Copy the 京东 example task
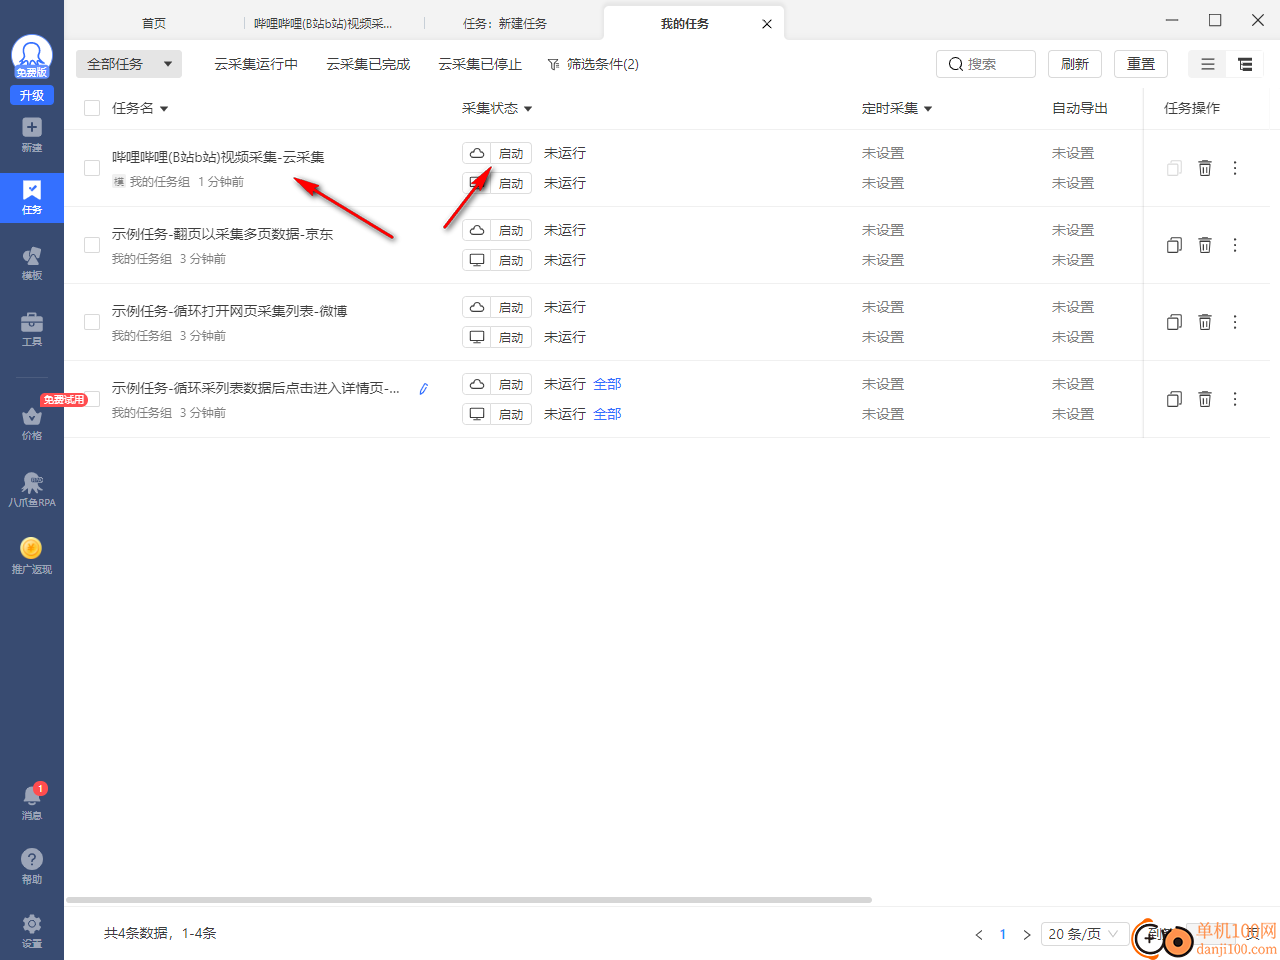Viewport: 1280px width, 960px height. [1174, 245]
